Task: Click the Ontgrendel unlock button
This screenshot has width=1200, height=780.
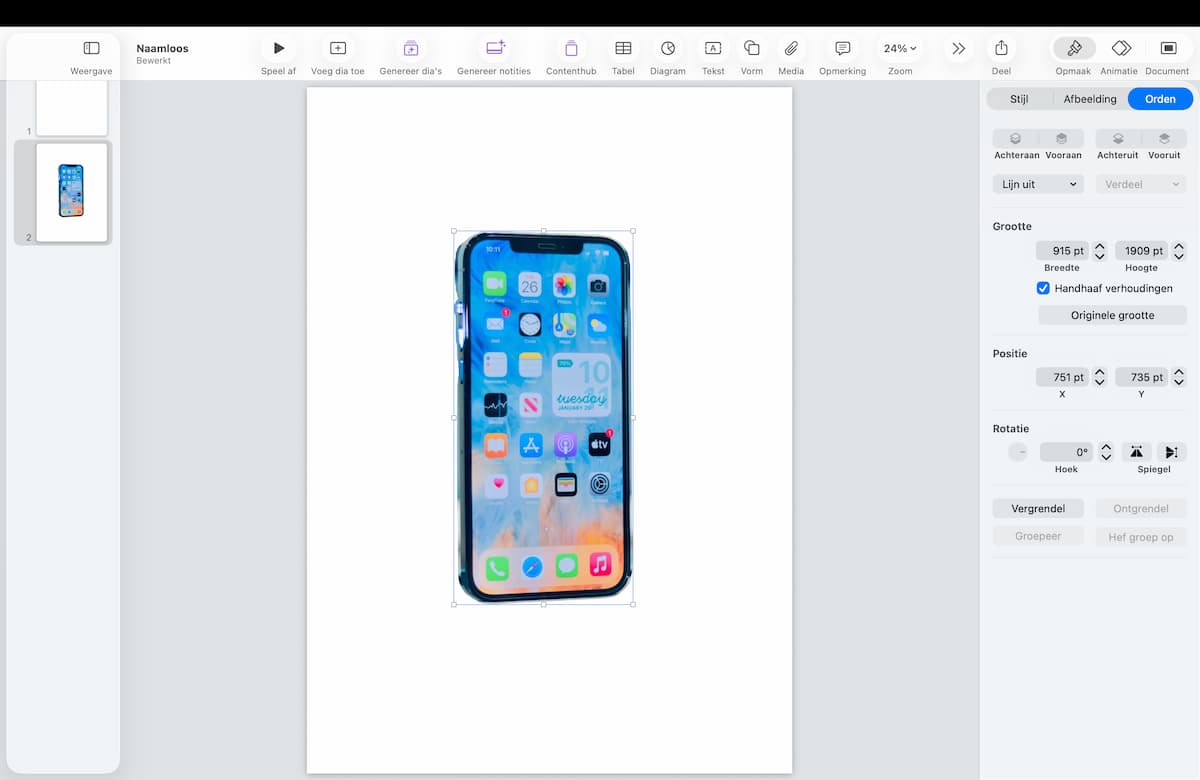Action: click(1141, 508)
